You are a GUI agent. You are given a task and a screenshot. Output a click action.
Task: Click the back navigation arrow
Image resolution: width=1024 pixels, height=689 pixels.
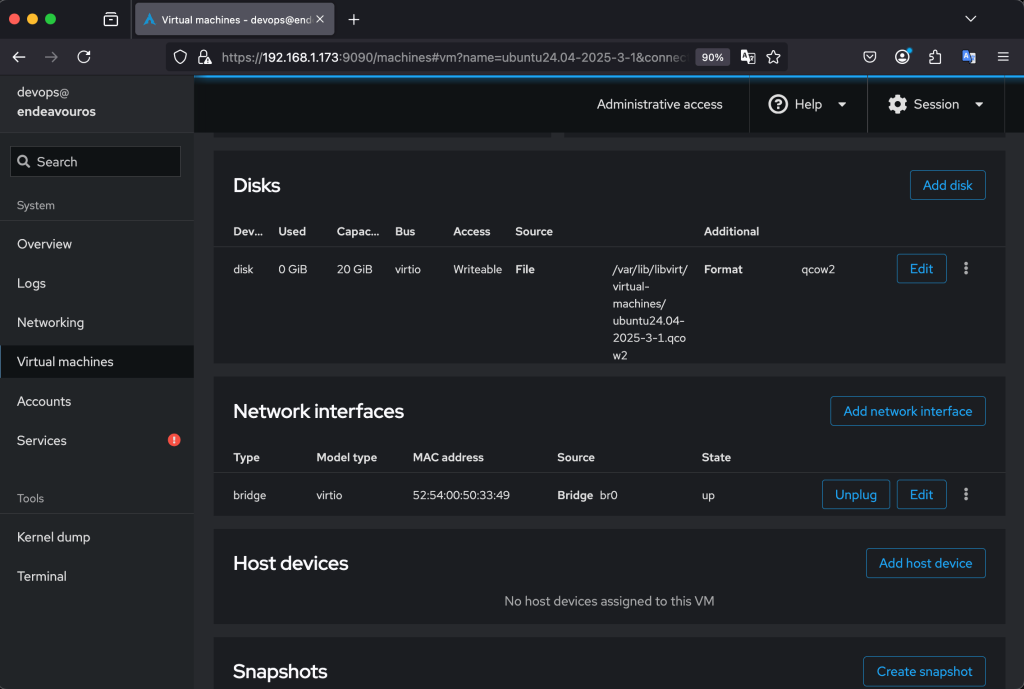[x=19, y=57]
